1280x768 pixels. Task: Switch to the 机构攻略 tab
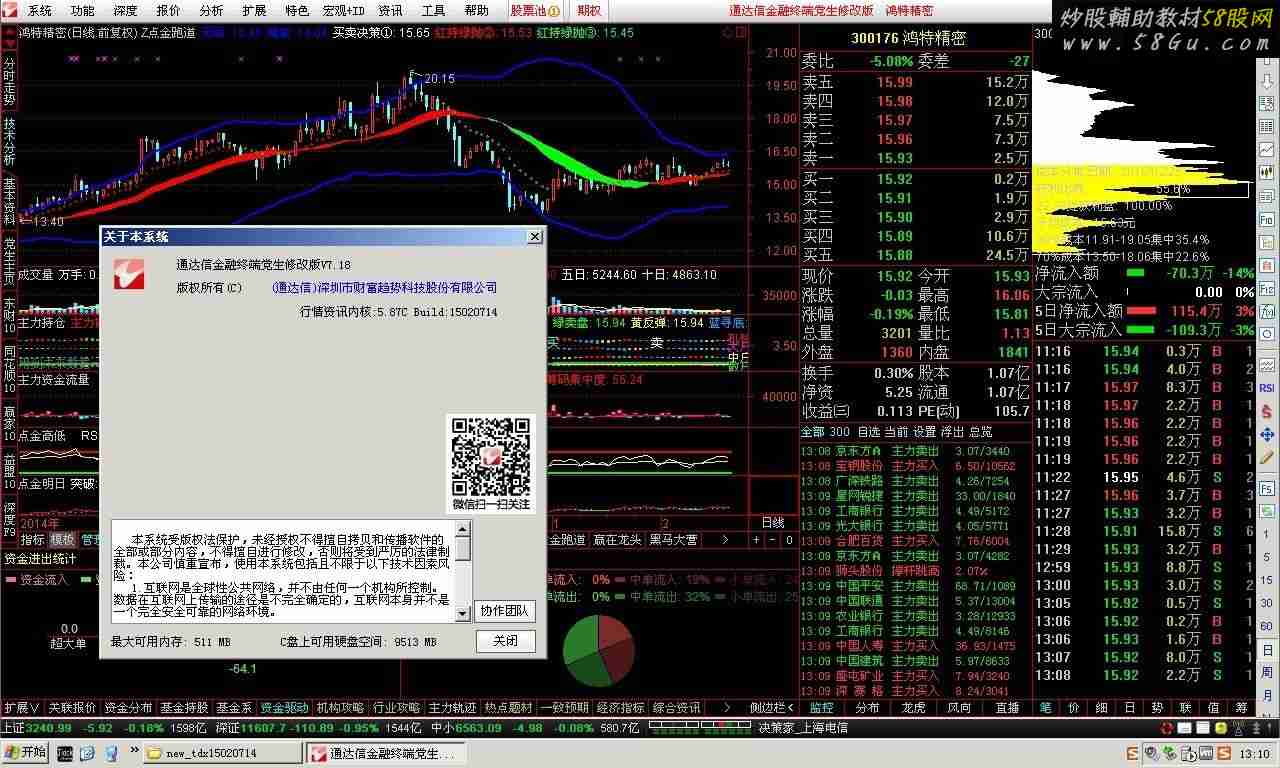tap(341, 708)
